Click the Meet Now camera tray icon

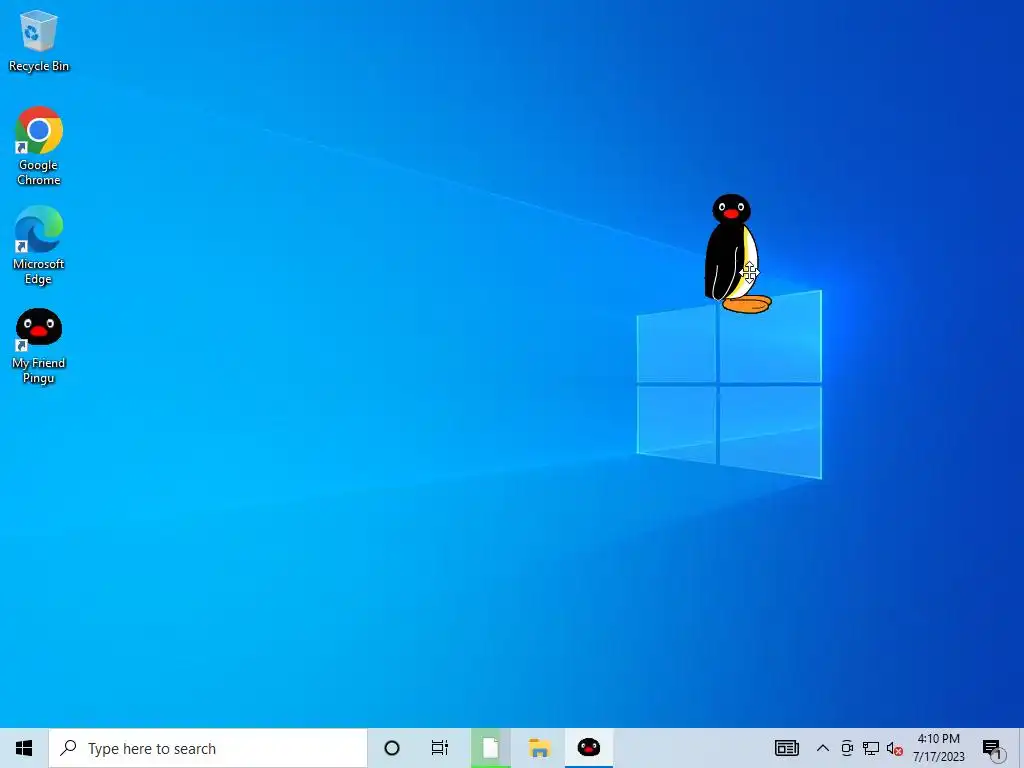click(847, 748)
